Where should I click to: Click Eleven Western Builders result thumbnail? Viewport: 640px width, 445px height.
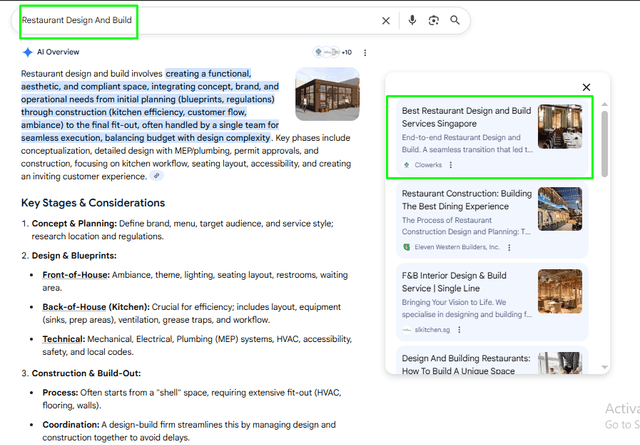pos(560,209)
